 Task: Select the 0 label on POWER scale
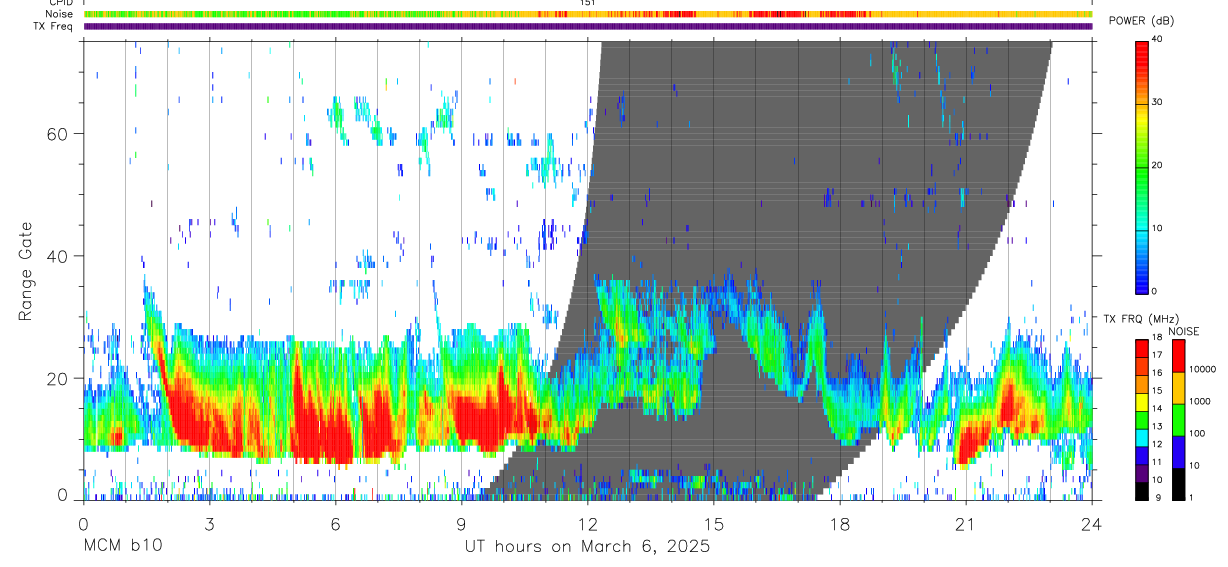click(1155, 291)
